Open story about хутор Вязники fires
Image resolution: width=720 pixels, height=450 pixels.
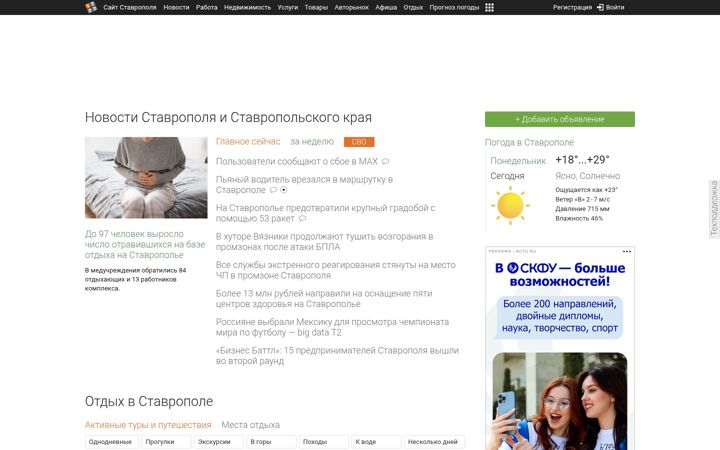pos(324,242)
